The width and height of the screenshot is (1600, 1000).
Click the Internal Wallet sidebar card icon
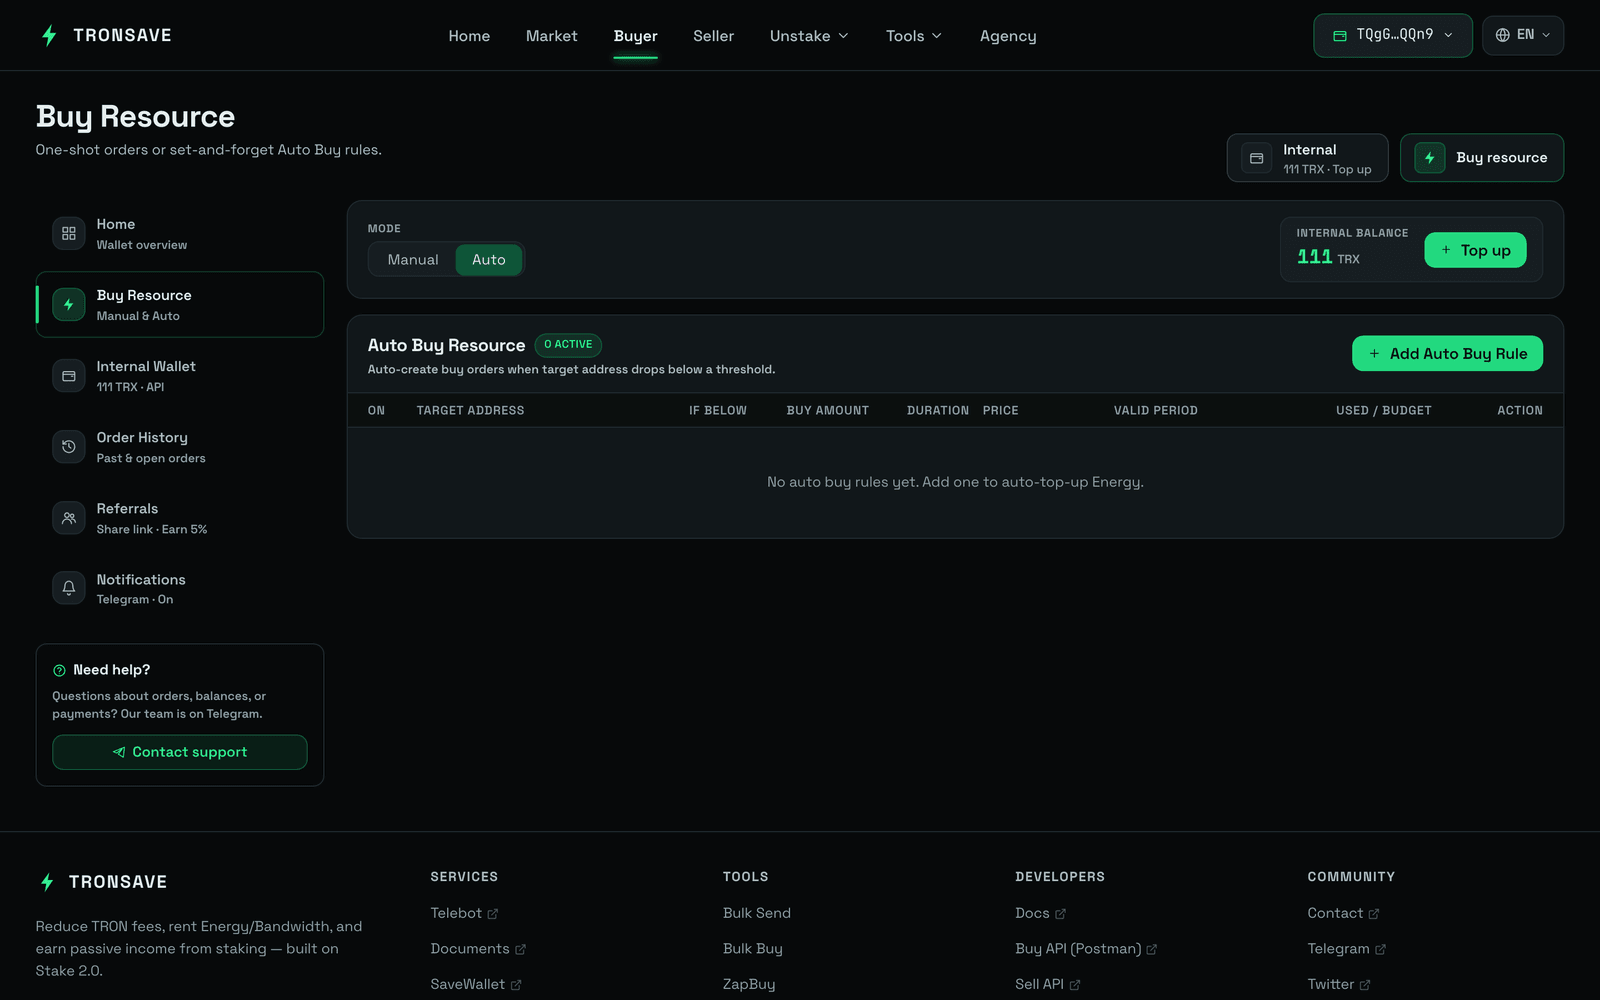pyautogui.click(x=69, y=376)
